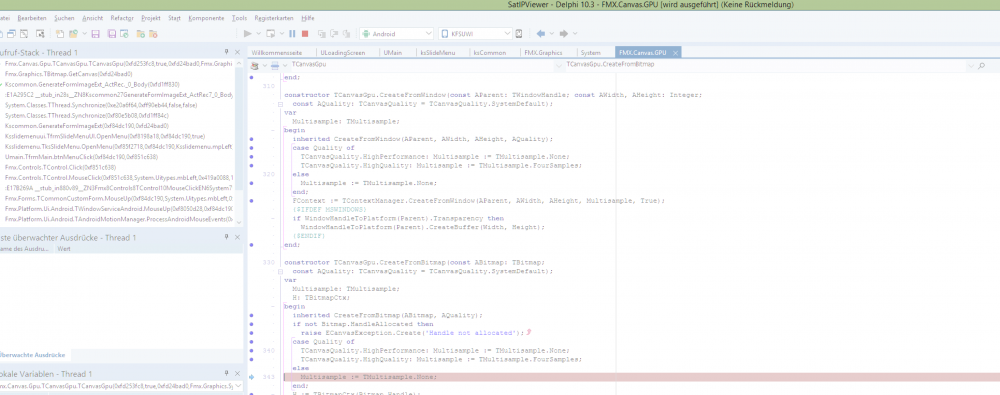Open the Bearbeiten menu
Viewport: 1000px width, 395px height.
click(x=32, y=18)
